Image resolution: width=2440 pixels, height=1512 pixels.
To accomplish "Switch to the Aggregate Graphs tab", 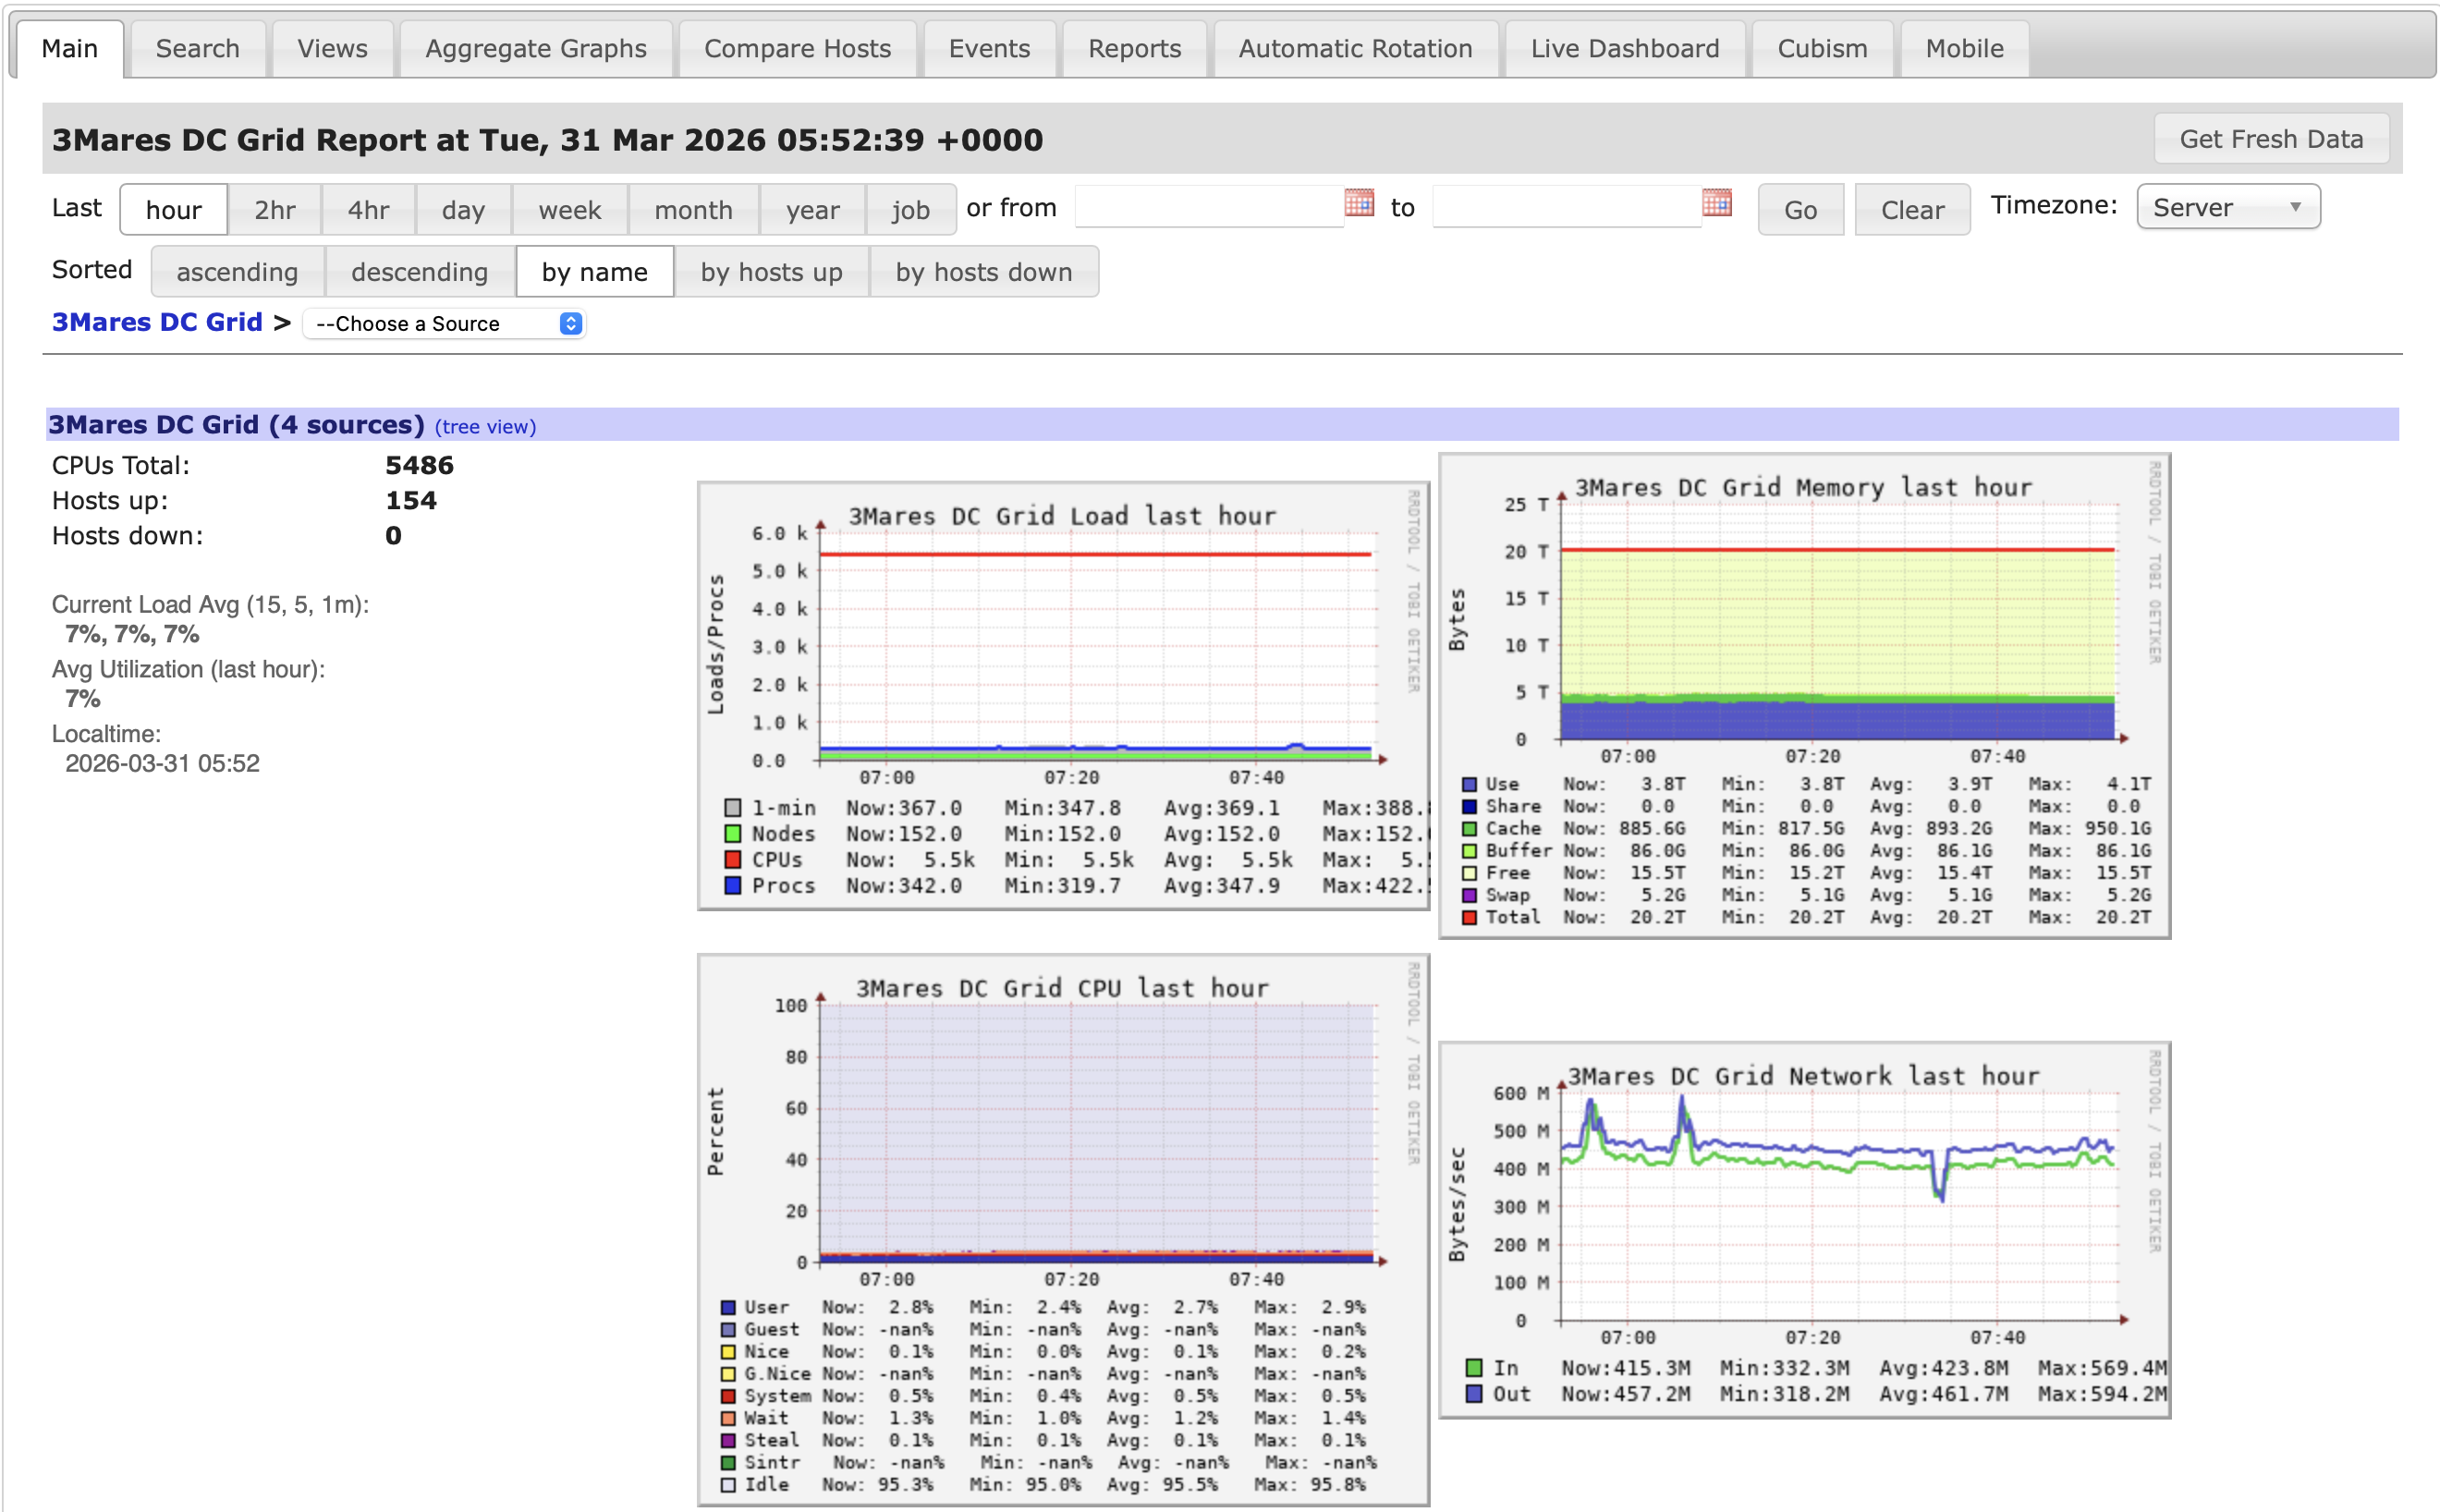I will tap(535, 49).
